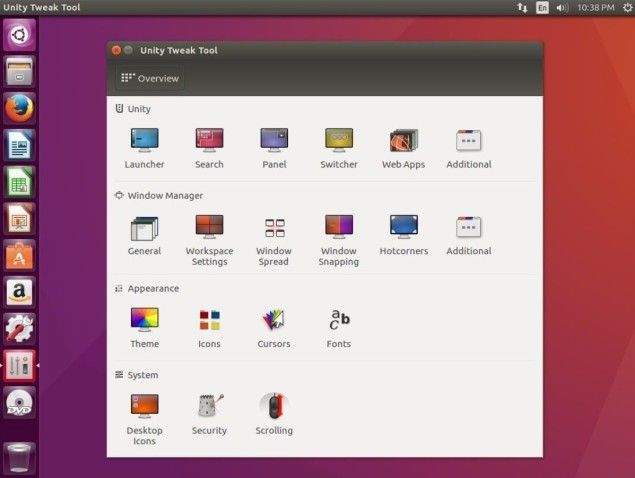
Task: Open Security system settings
Action: 210,405
